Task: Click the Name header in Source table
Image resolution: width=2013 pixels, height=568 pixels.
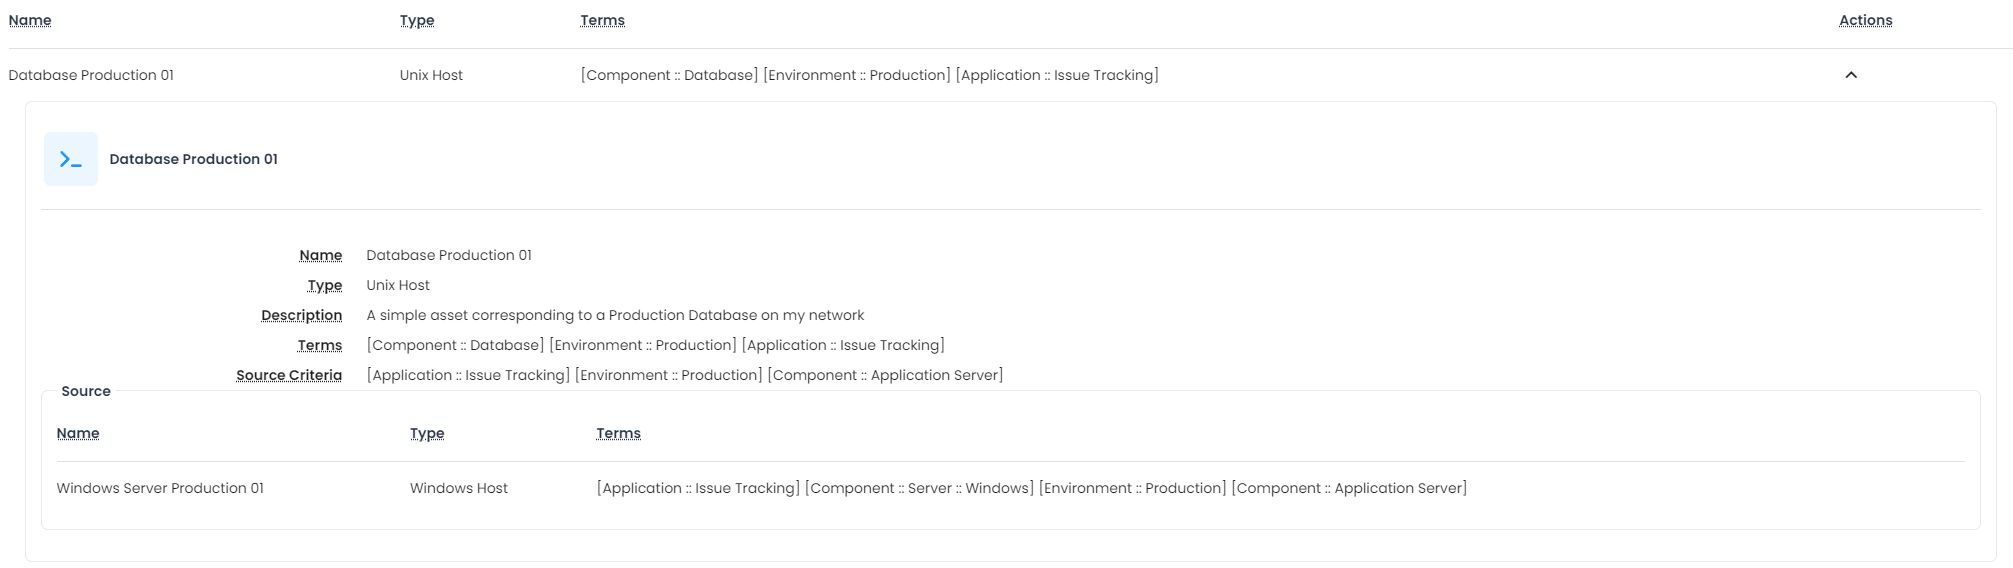Action: [78, 433]
